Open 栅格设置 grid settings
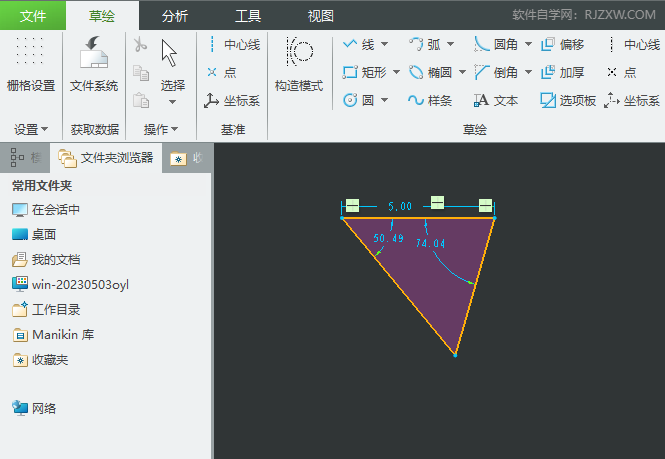 pos(31,64)
